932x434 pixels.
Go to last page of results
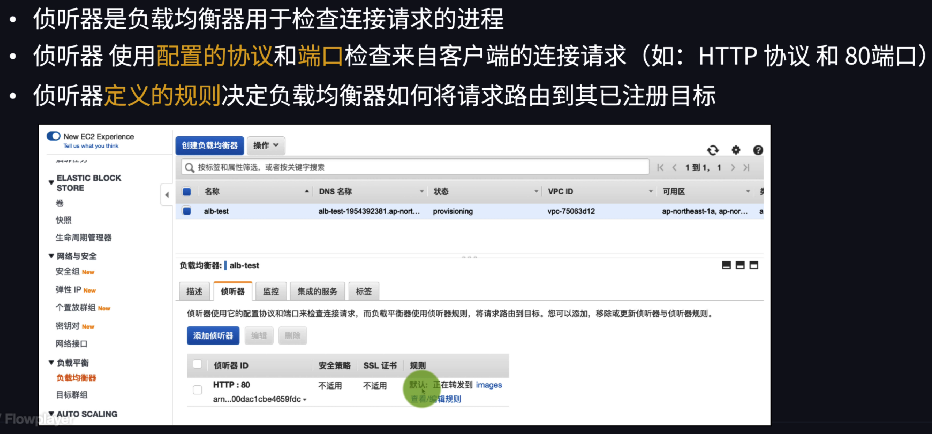[x=747, y=168]
